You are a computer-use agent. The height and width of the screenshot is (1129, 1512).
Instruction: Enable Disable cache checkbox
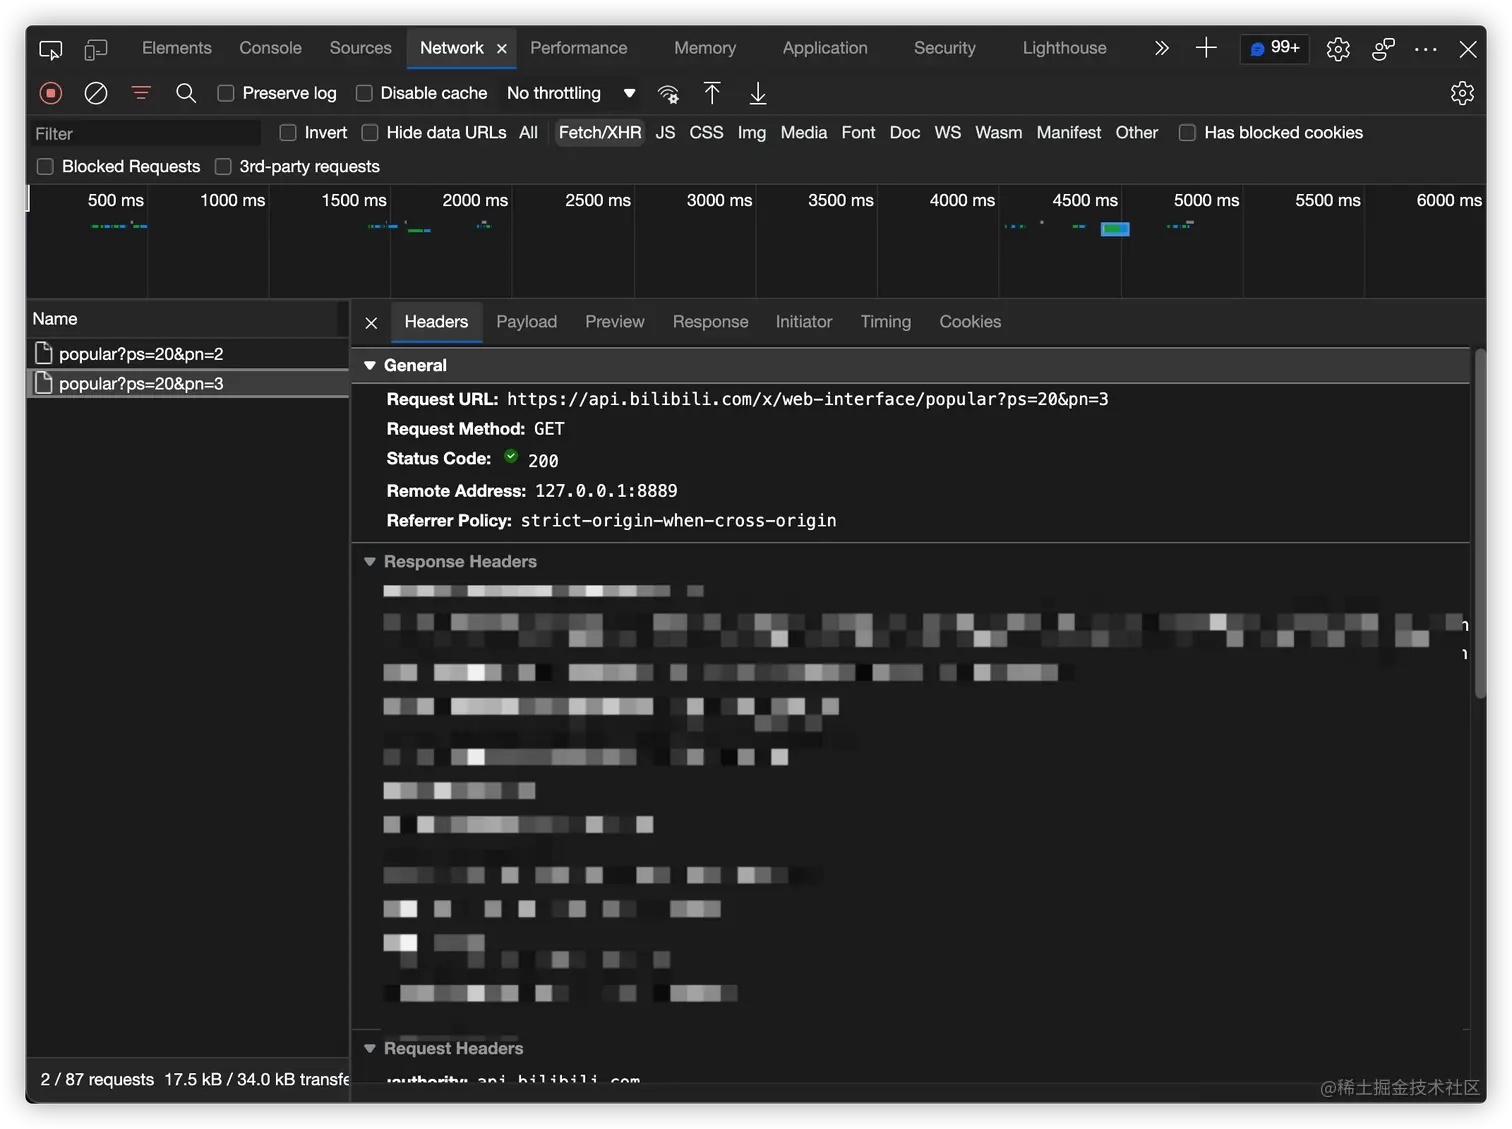click(x=364, y=93)
